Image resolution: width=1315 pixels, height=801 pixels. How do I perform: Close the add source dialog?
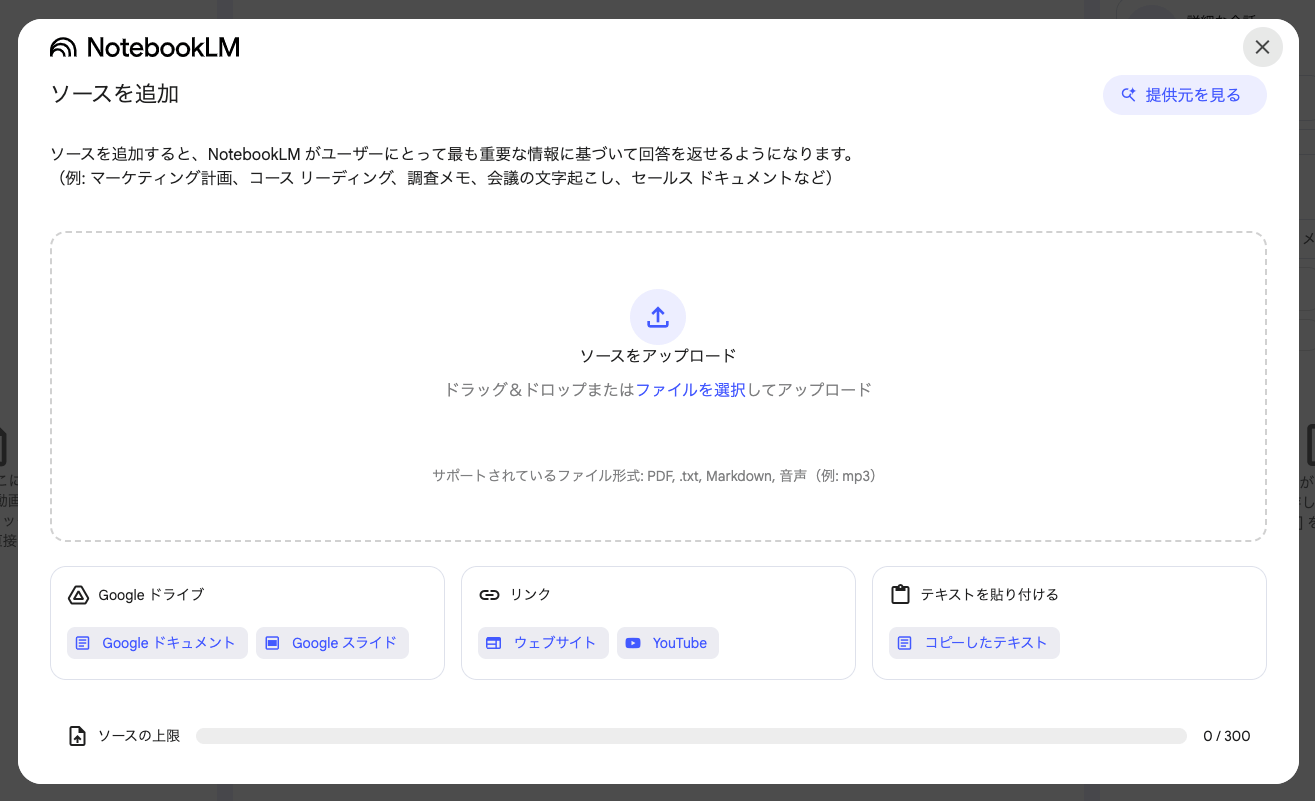pyautogui.click(x=1262, y=47)
